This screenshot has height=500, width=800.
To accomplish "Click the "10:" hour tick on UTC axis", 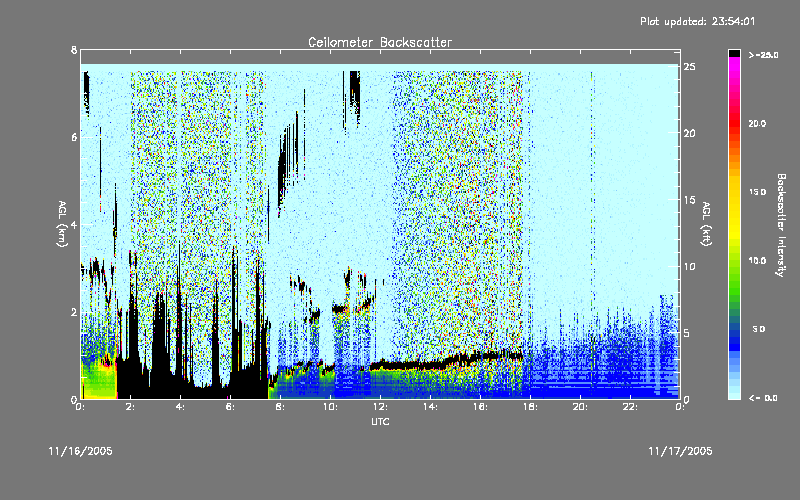I will (x=331, y=407).
